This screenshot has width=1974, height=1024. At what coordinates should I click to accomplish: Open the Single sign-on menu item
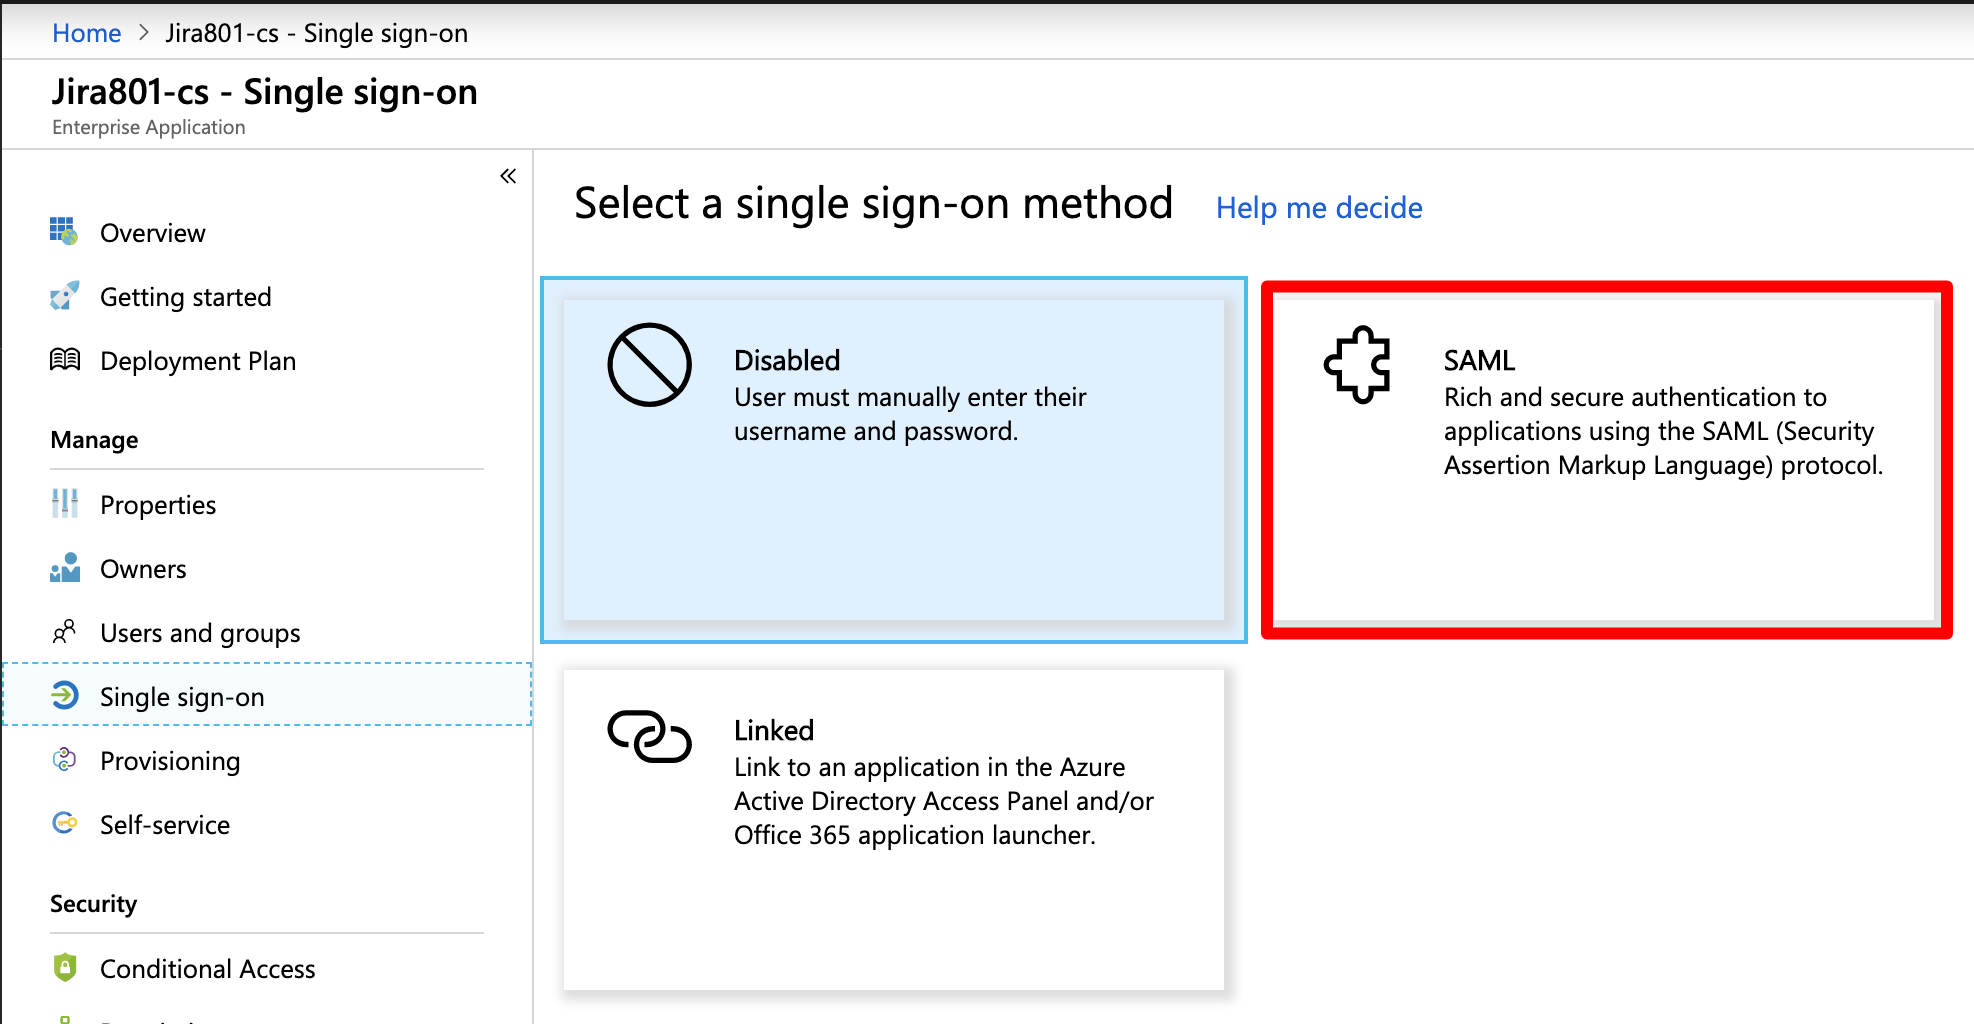coord(182,697)
